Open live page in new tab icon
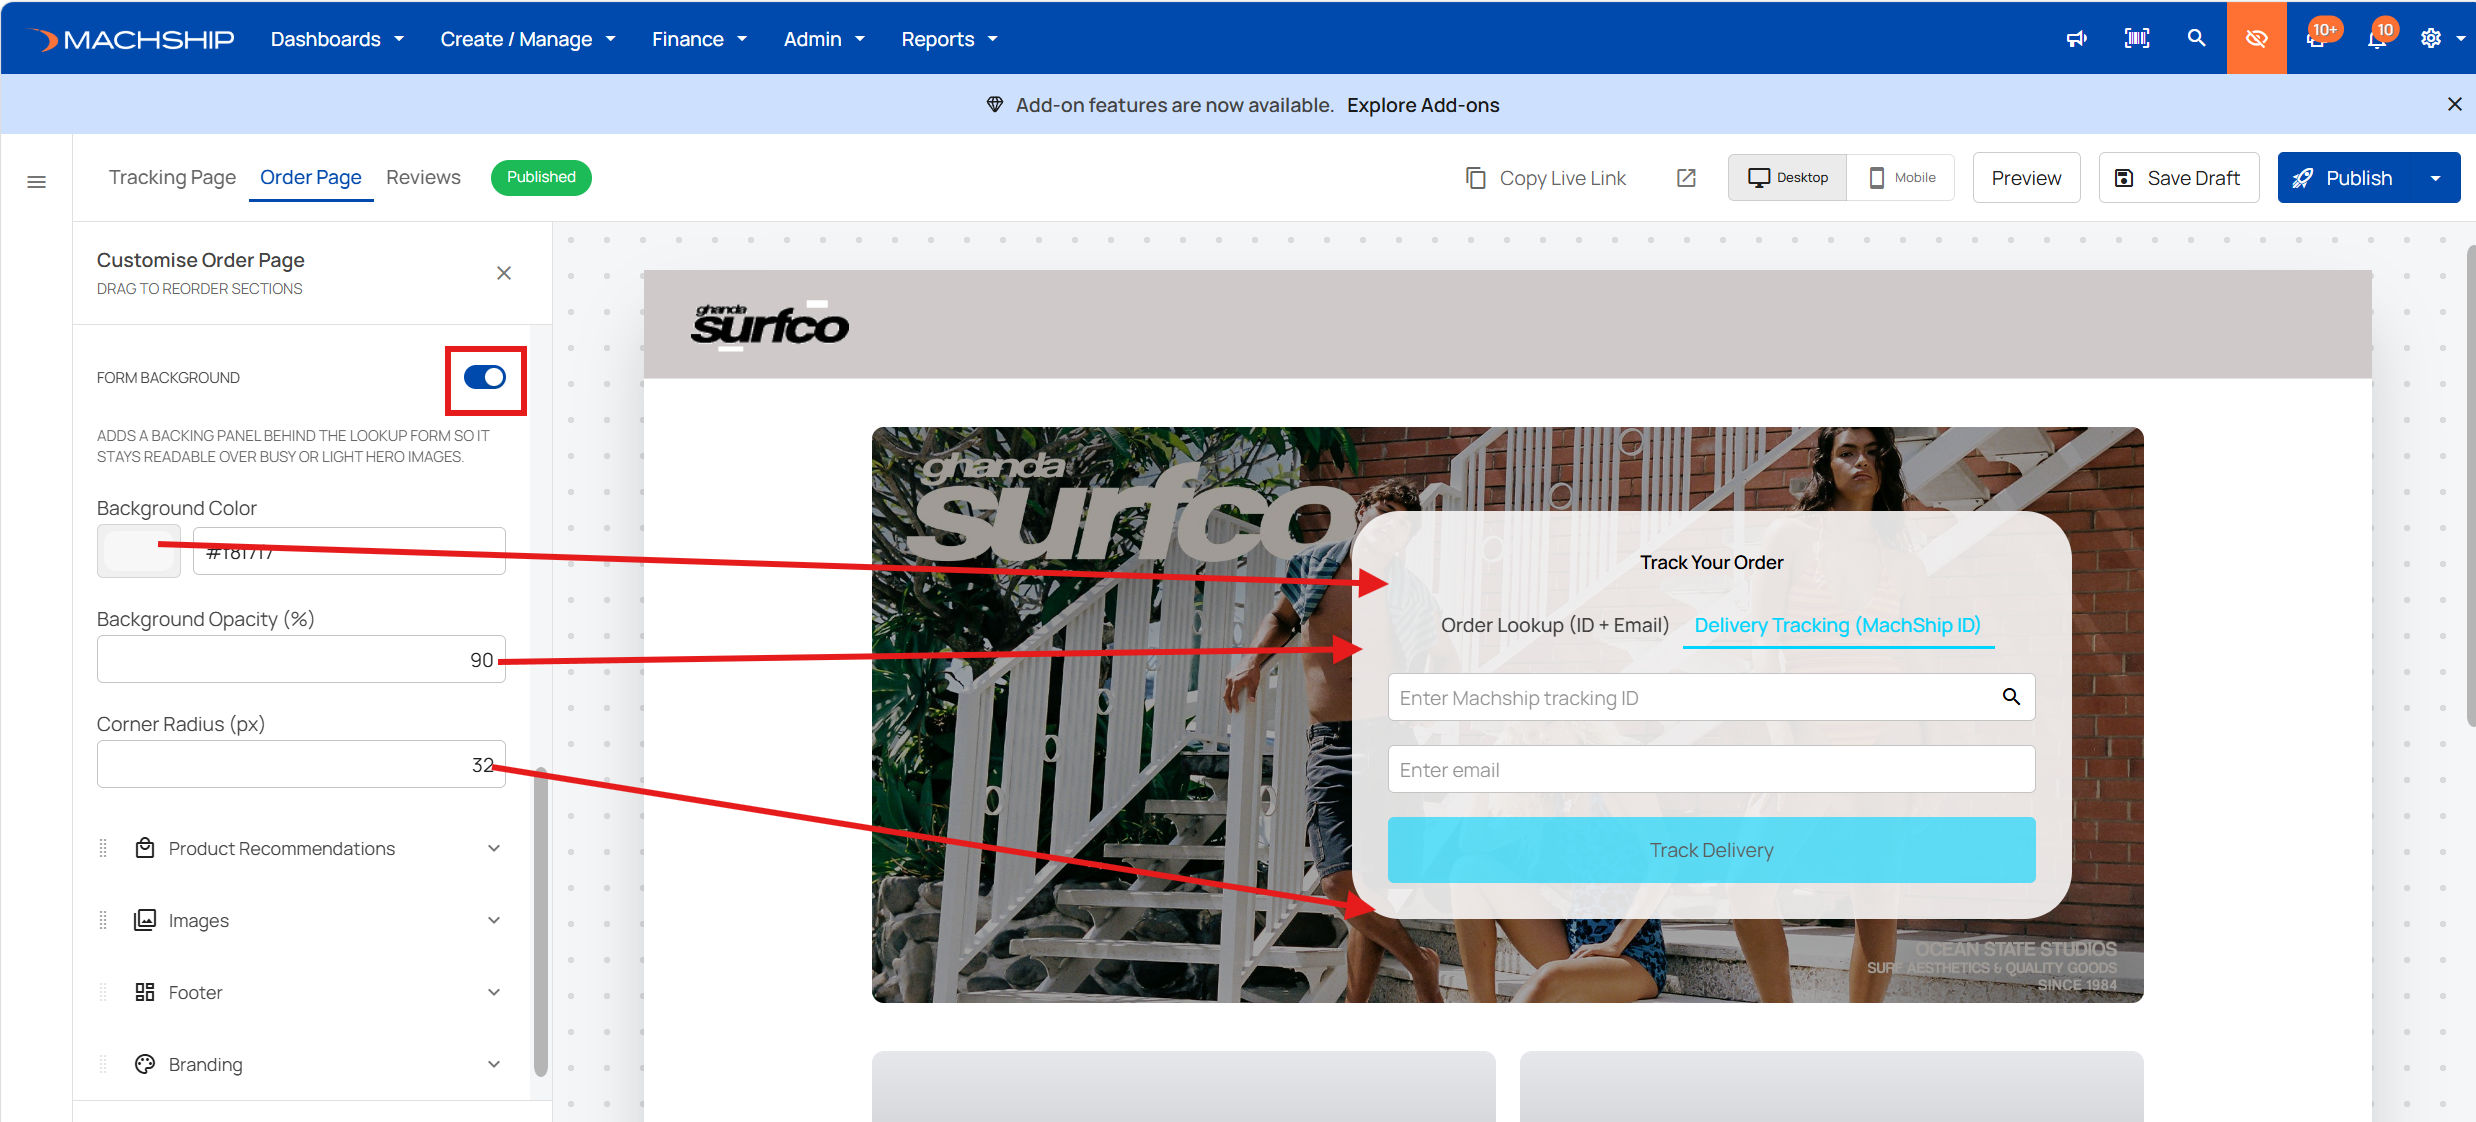Screen dimensions: 2476x1122 coord(1686,178)
